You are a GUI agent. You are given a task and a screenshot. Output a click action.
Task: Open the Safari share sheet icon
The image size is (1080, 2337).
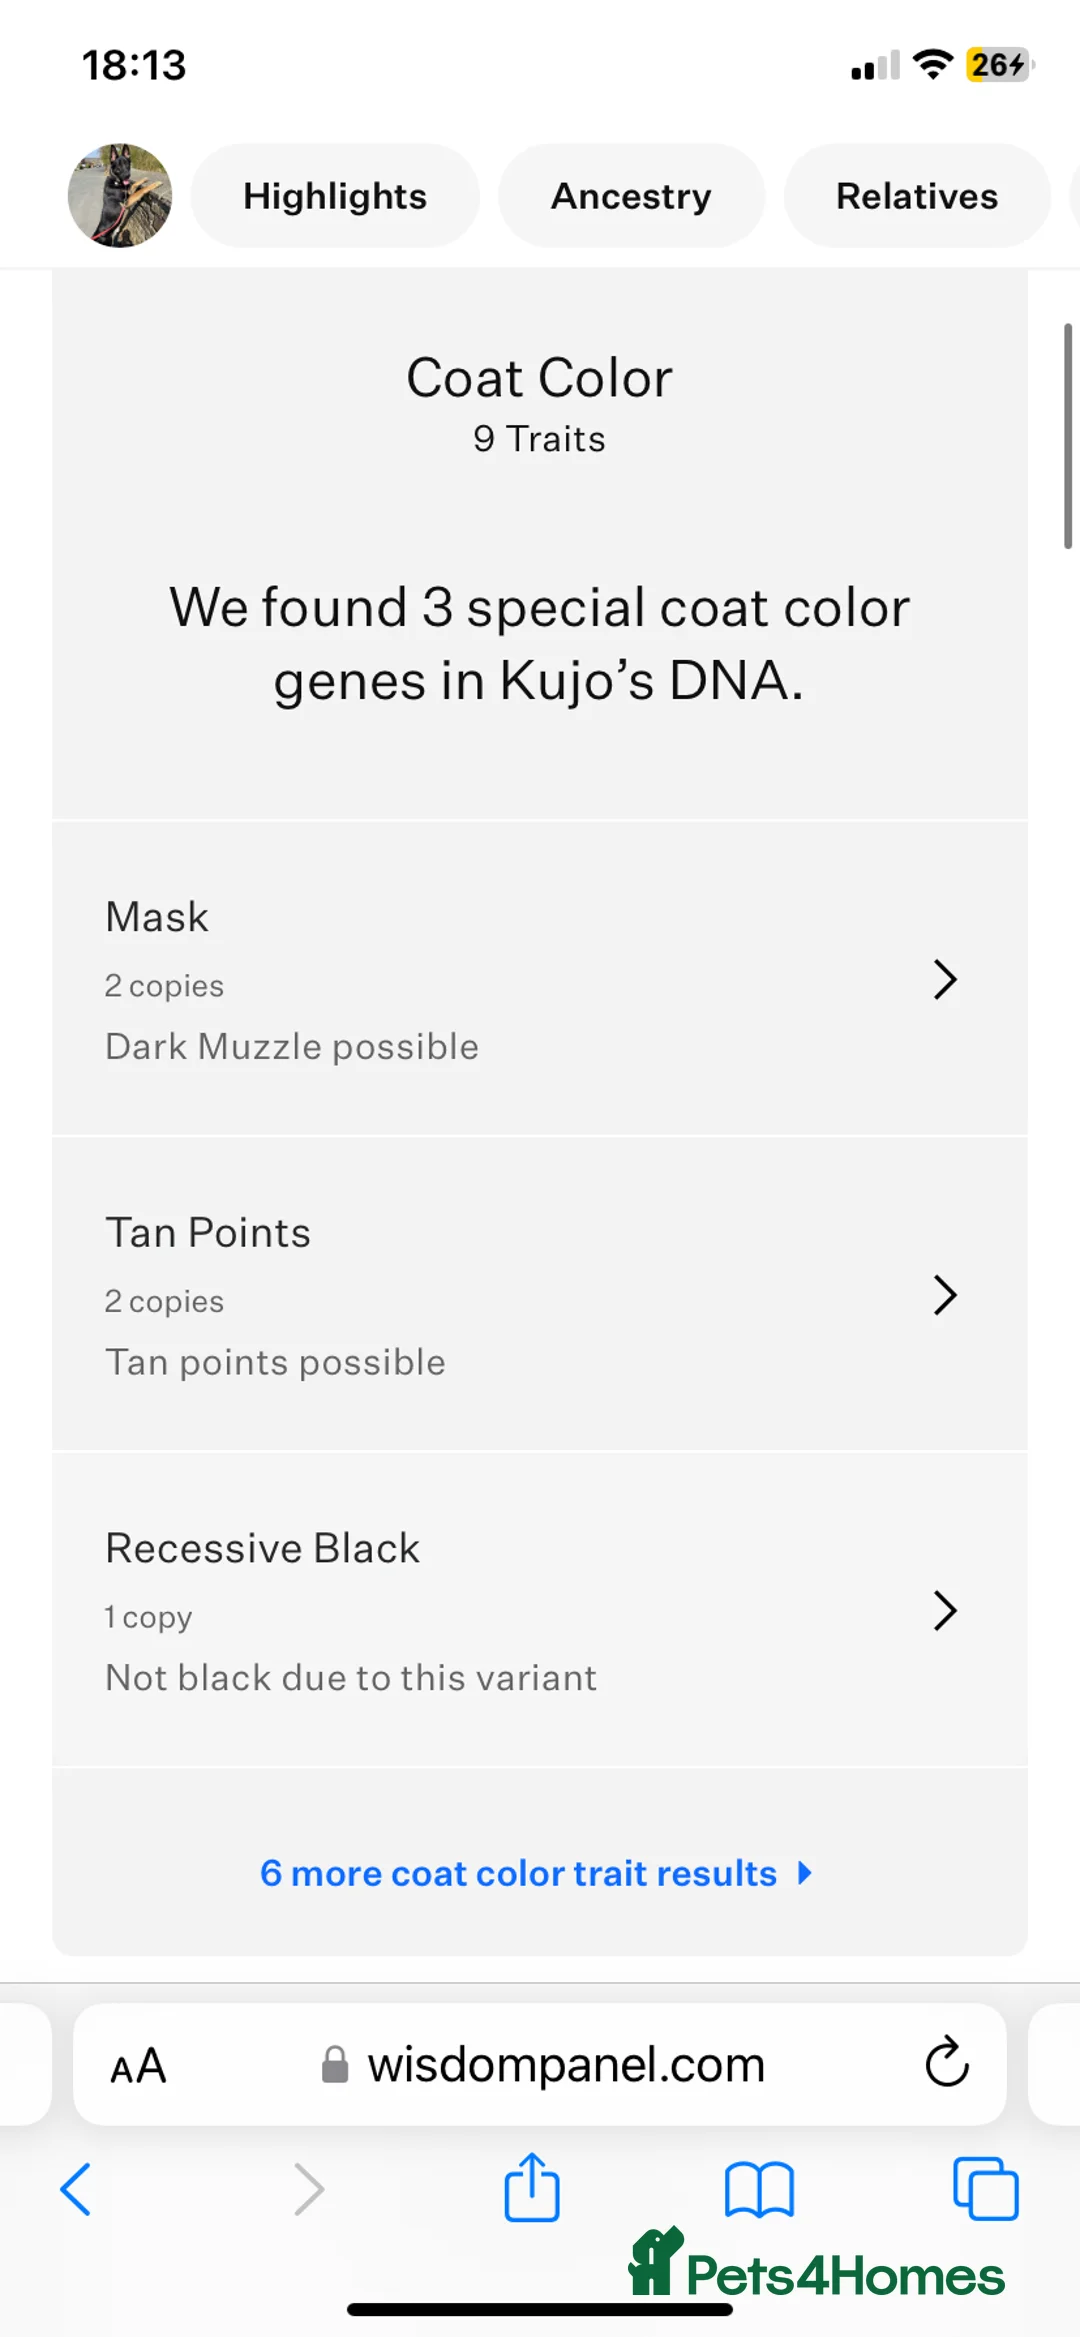tap(532, 2187)
